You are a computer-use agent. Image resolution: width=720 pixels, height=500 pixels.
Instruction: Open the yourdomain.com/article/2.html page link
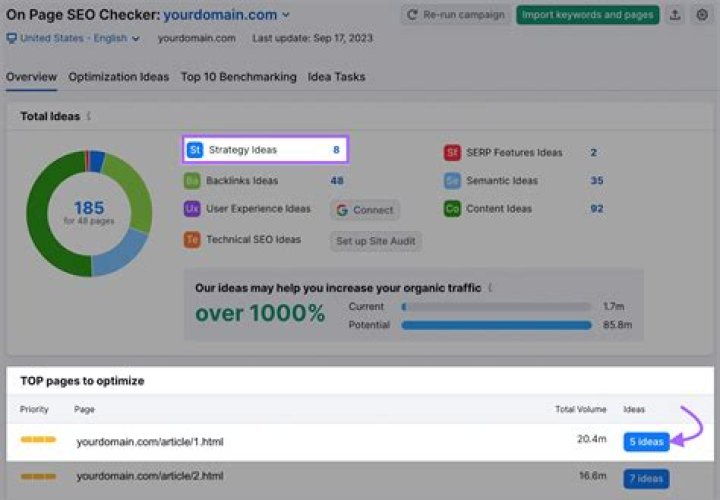point(150,476)
